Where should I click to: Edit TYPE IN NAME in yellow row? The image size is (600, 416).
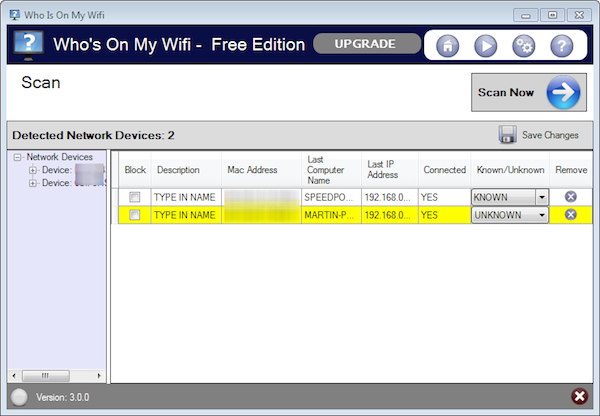185,215
